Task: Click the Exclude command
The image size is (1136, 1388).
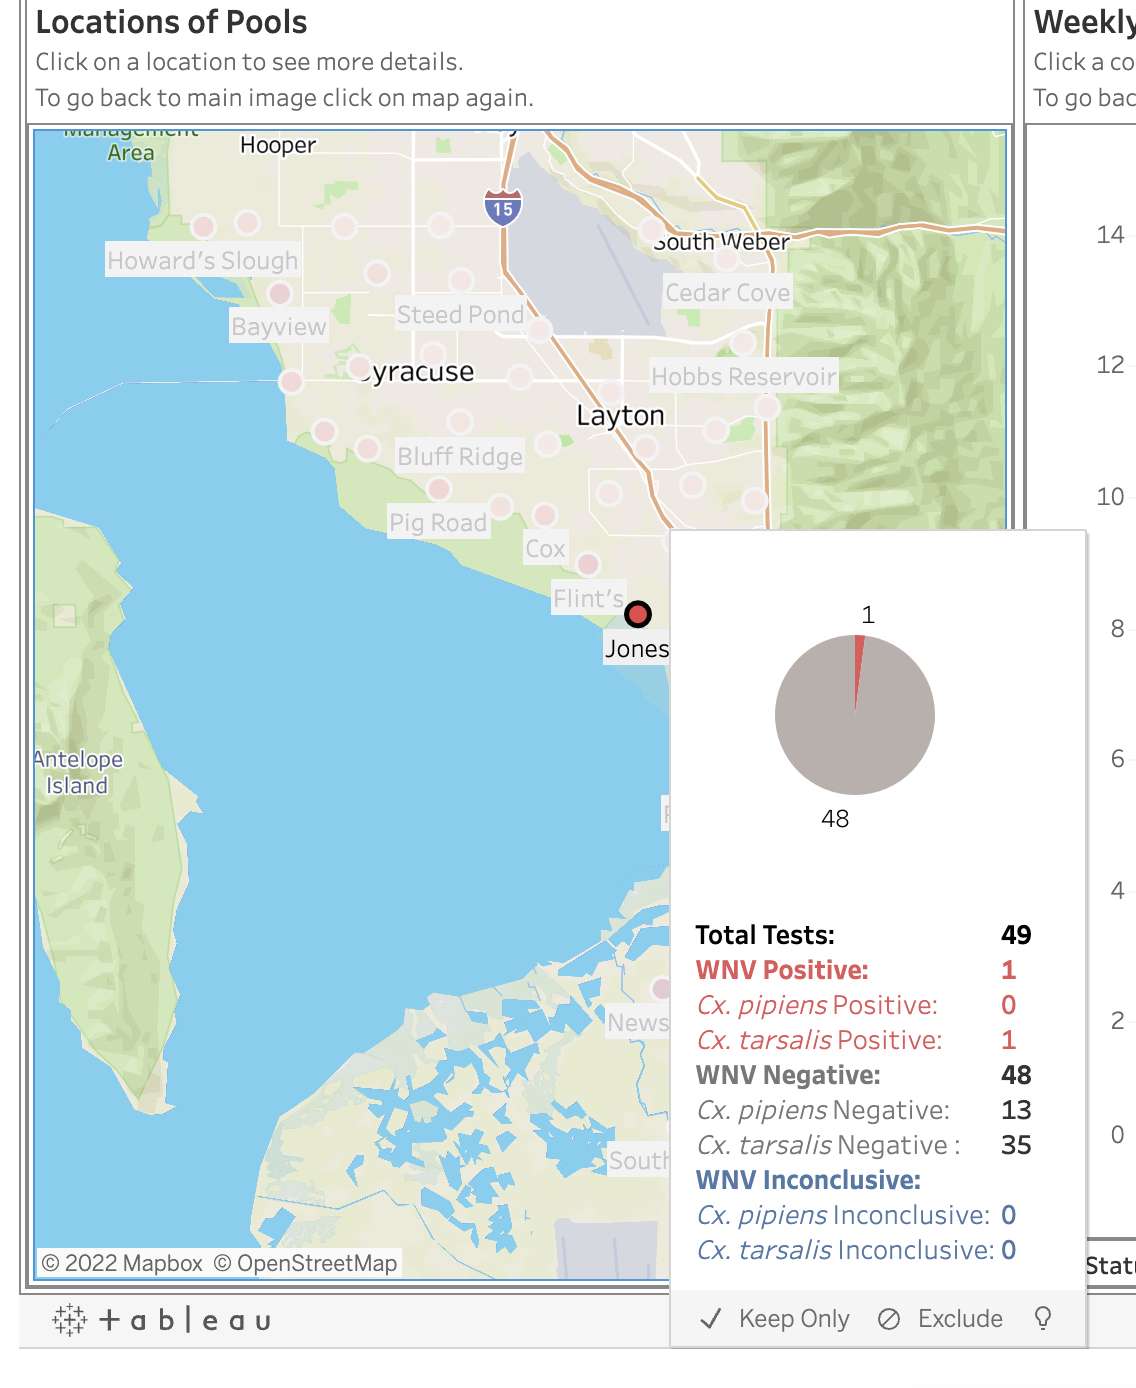Action: [960, 1318]
